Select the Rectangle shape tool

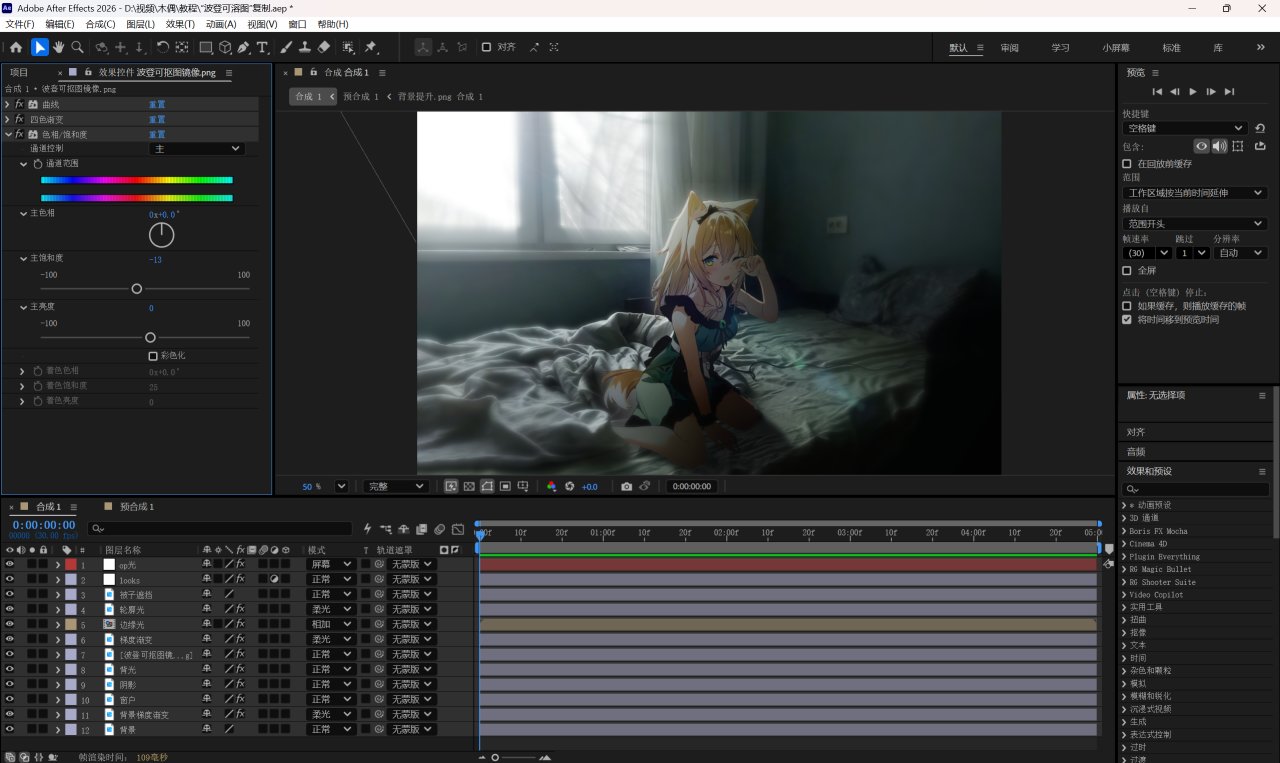tap(206, 47)
